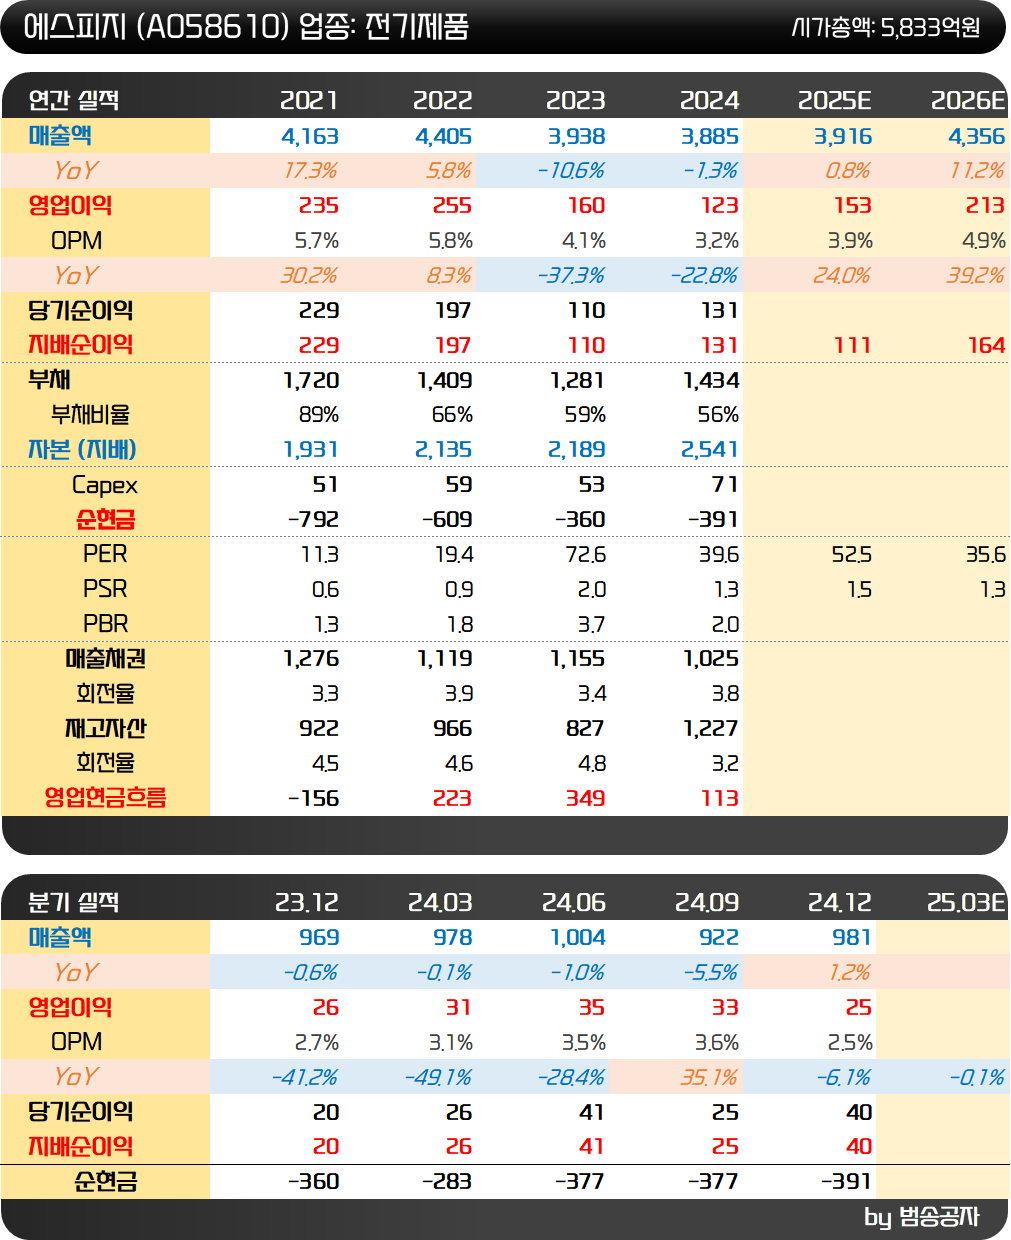This screenshot has width=1011, height=1240.
Task: Select the 2024 부채 value 1,434
Action: coord(711,380)
